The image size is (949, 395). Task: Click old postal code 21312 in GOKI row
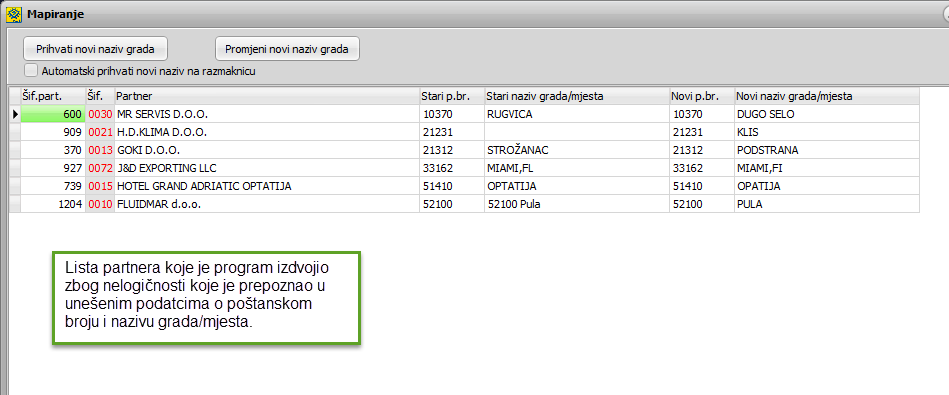click(452, 150)
